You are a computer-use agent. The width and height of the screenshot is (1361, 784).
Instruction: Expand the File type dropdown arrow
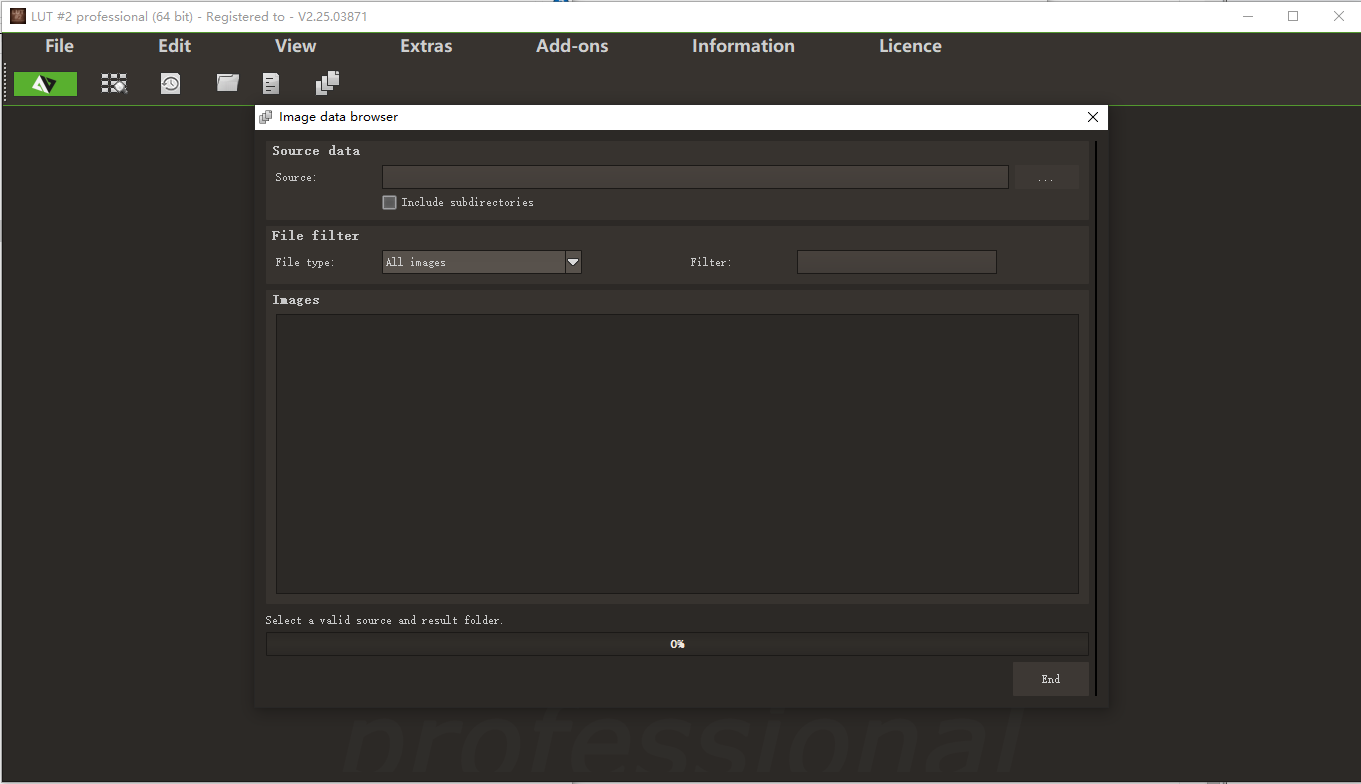(x=573, y=262)
